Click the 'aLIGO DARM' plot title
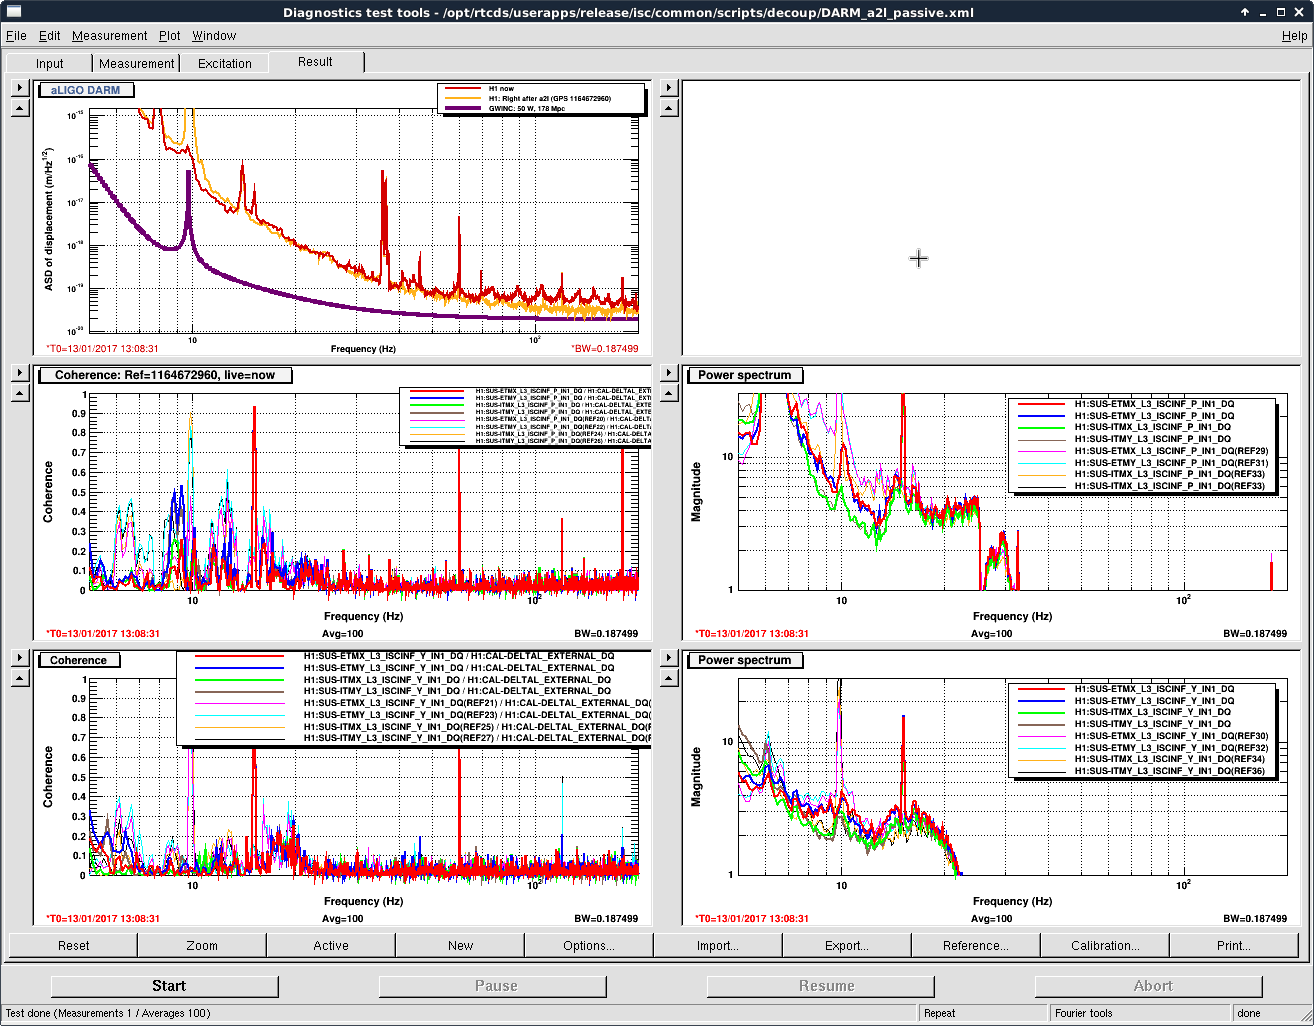 coord(86,90)
